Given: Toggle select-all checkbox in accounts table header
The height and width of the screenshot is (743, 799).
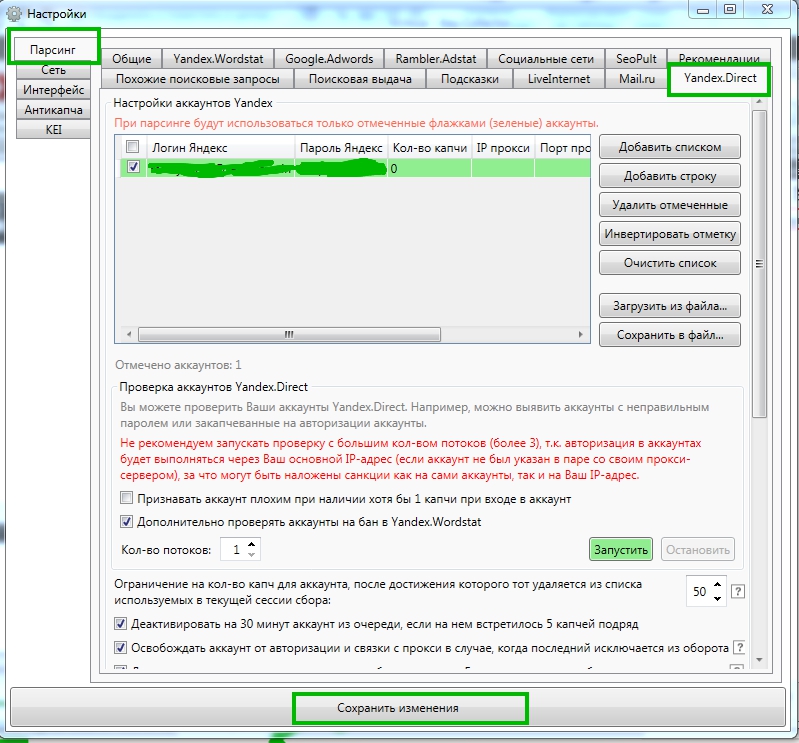Looking at the screenshot, I should [x=132, y=147].
